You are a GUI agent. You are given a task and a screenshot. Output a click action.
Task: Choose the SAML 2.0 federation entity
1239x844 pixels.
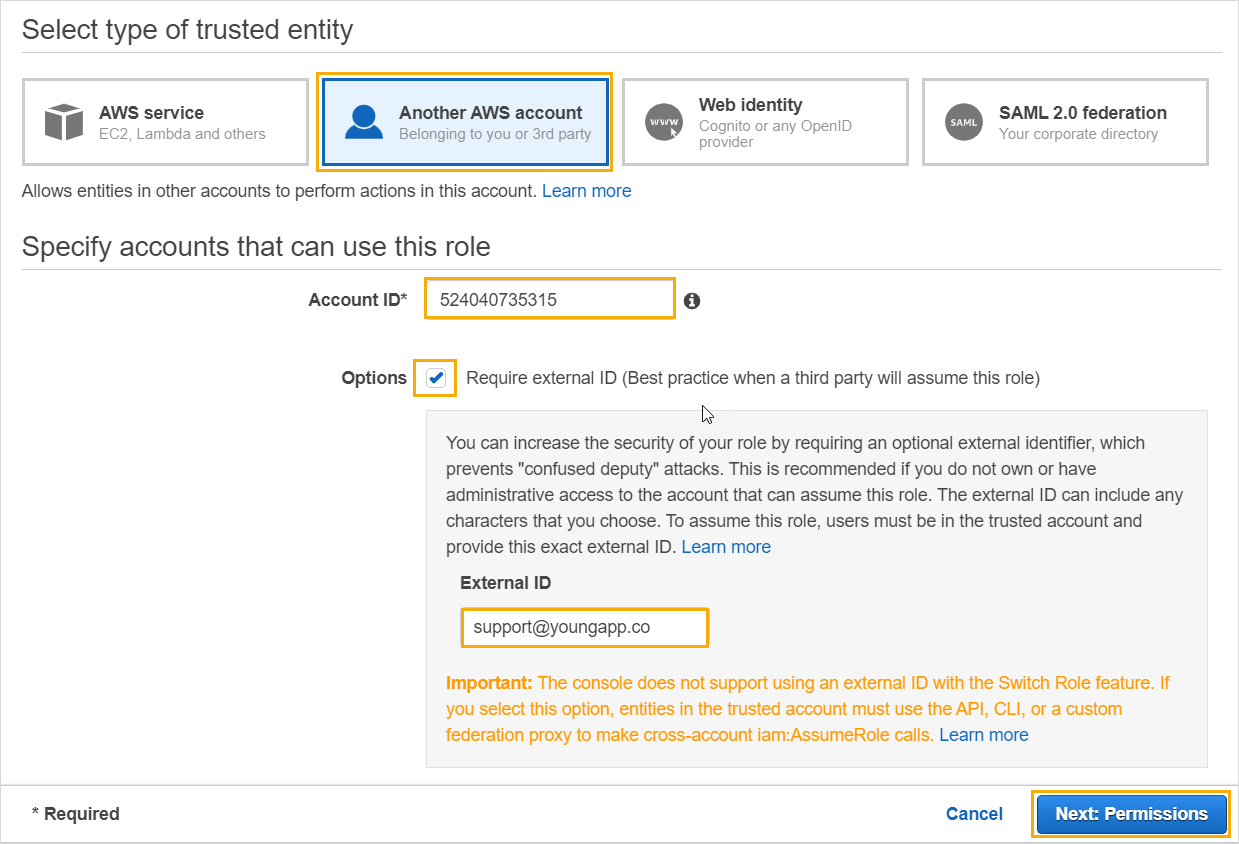pos(1065,122)
